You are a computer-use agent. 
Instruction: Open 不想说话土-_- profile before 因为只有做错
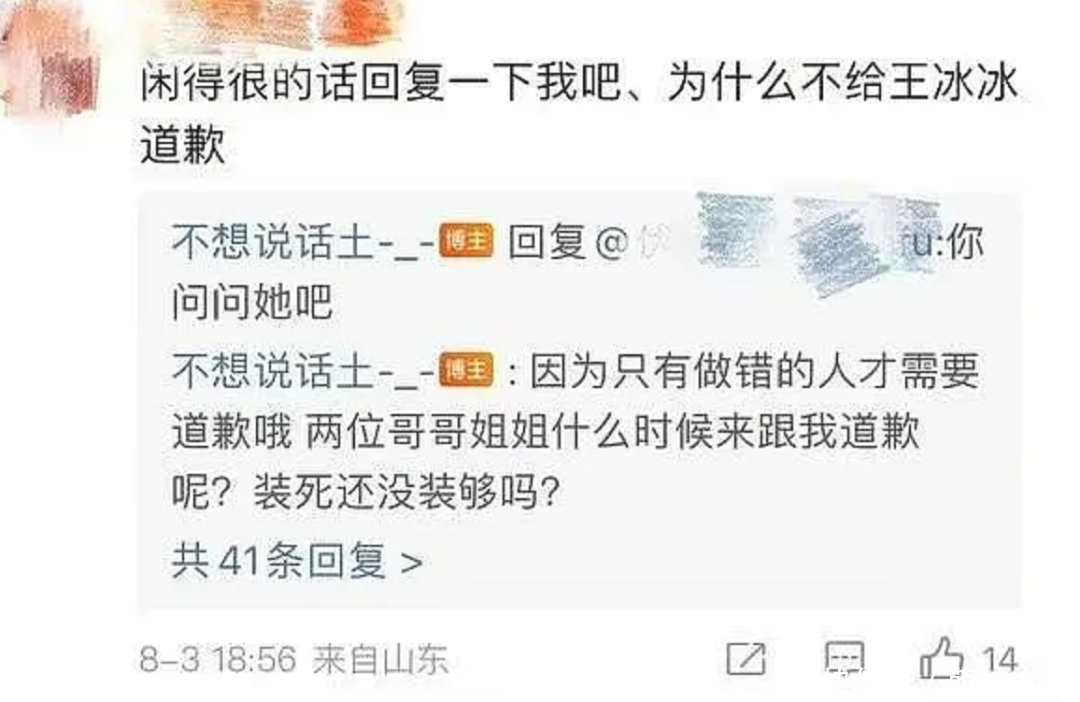point(304,371)
